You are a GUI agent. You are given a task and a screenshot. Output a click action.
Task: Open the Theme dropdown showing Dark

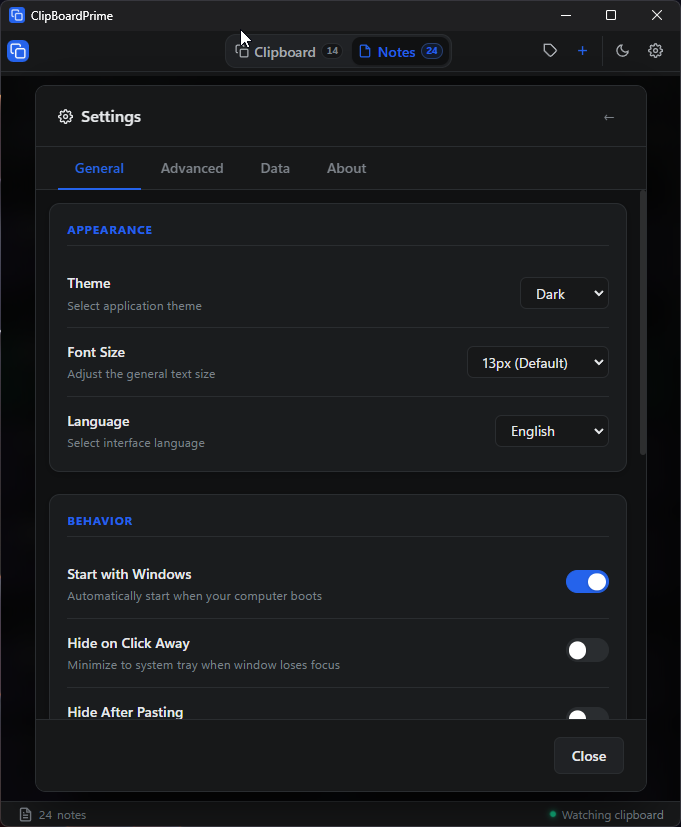(564, 293)
